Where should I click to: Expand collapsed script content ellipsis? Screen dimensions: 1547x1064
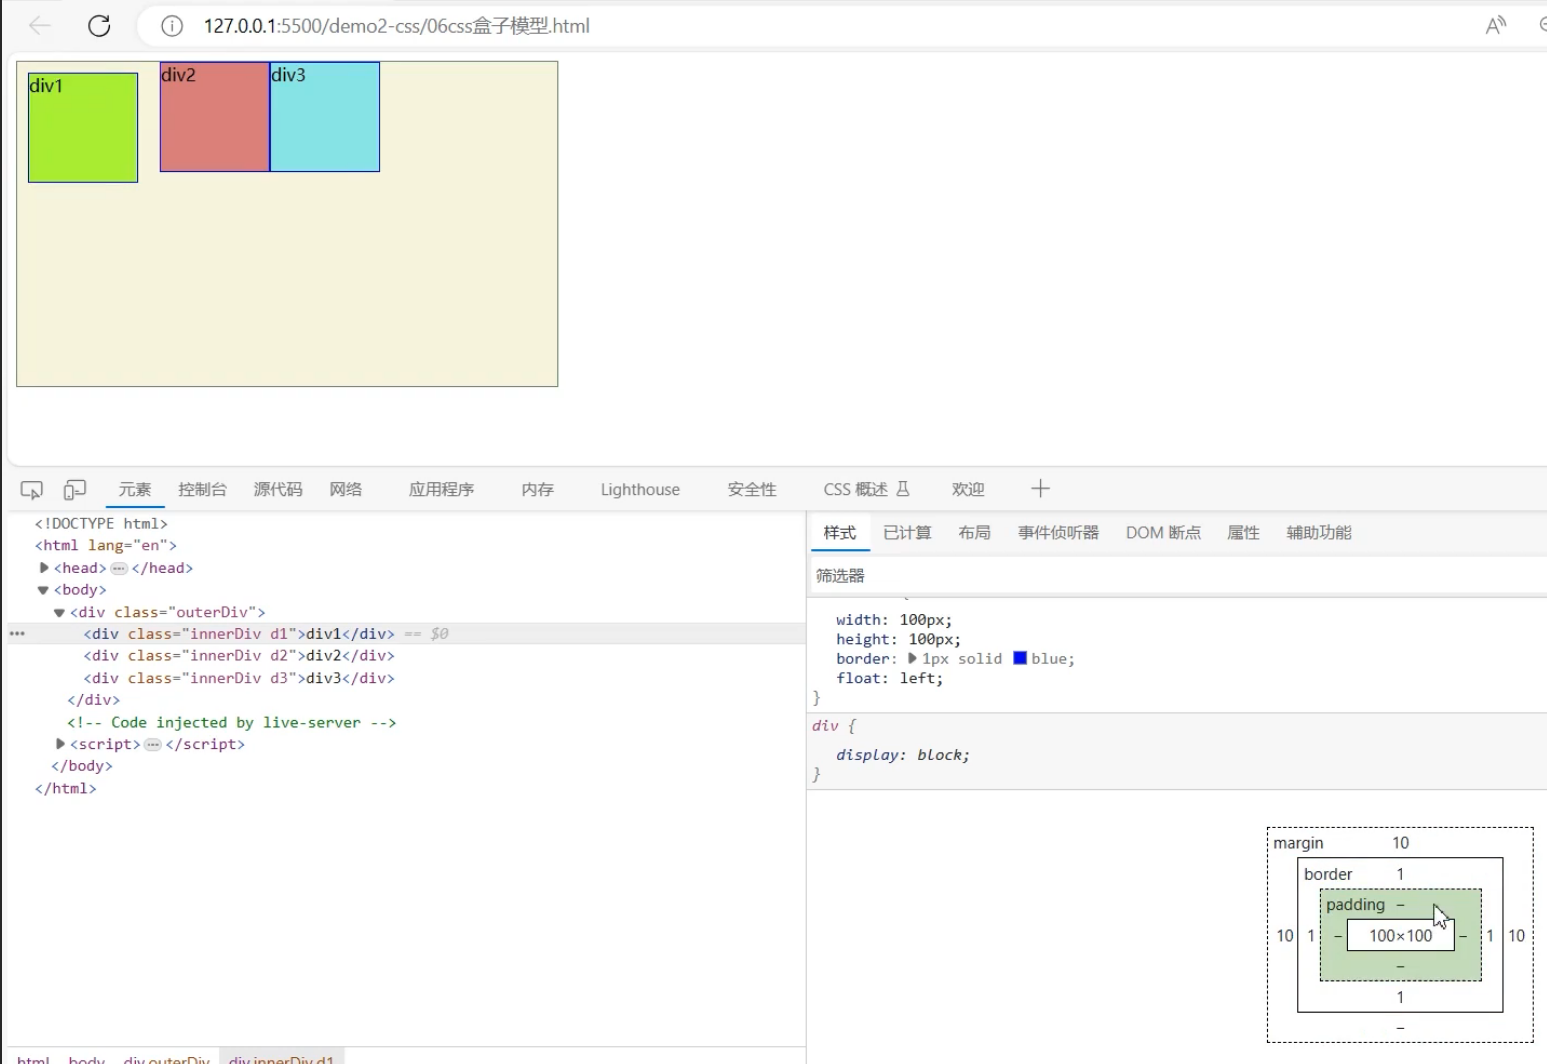(x=153, y=744)
